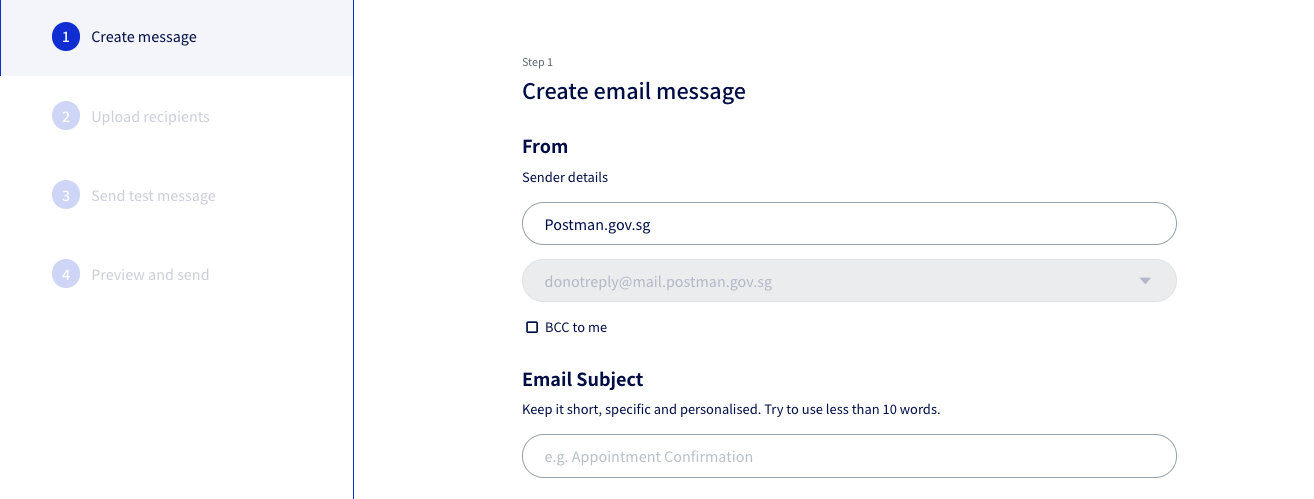Screen dimensions: 1314x499
Task: Tick the BCC to me checkbox square
Action: [x=532, y=327]
